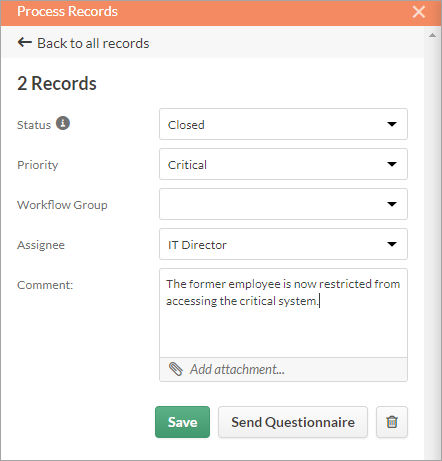442x461 pixels.
Task: Click the Priority dropdown arrow
Action: pos(392,164)
